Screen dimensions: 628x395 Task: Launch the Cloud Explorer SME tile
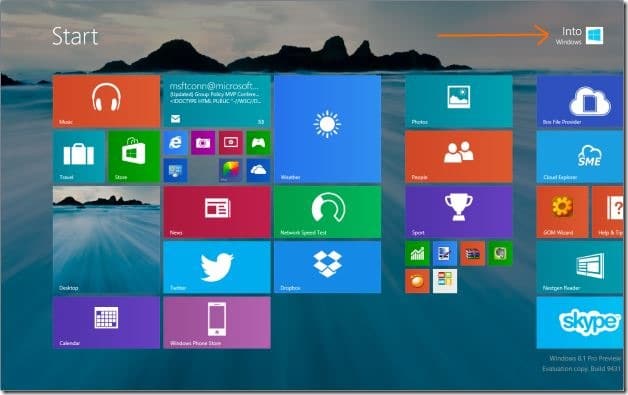(x=580, y=157)
